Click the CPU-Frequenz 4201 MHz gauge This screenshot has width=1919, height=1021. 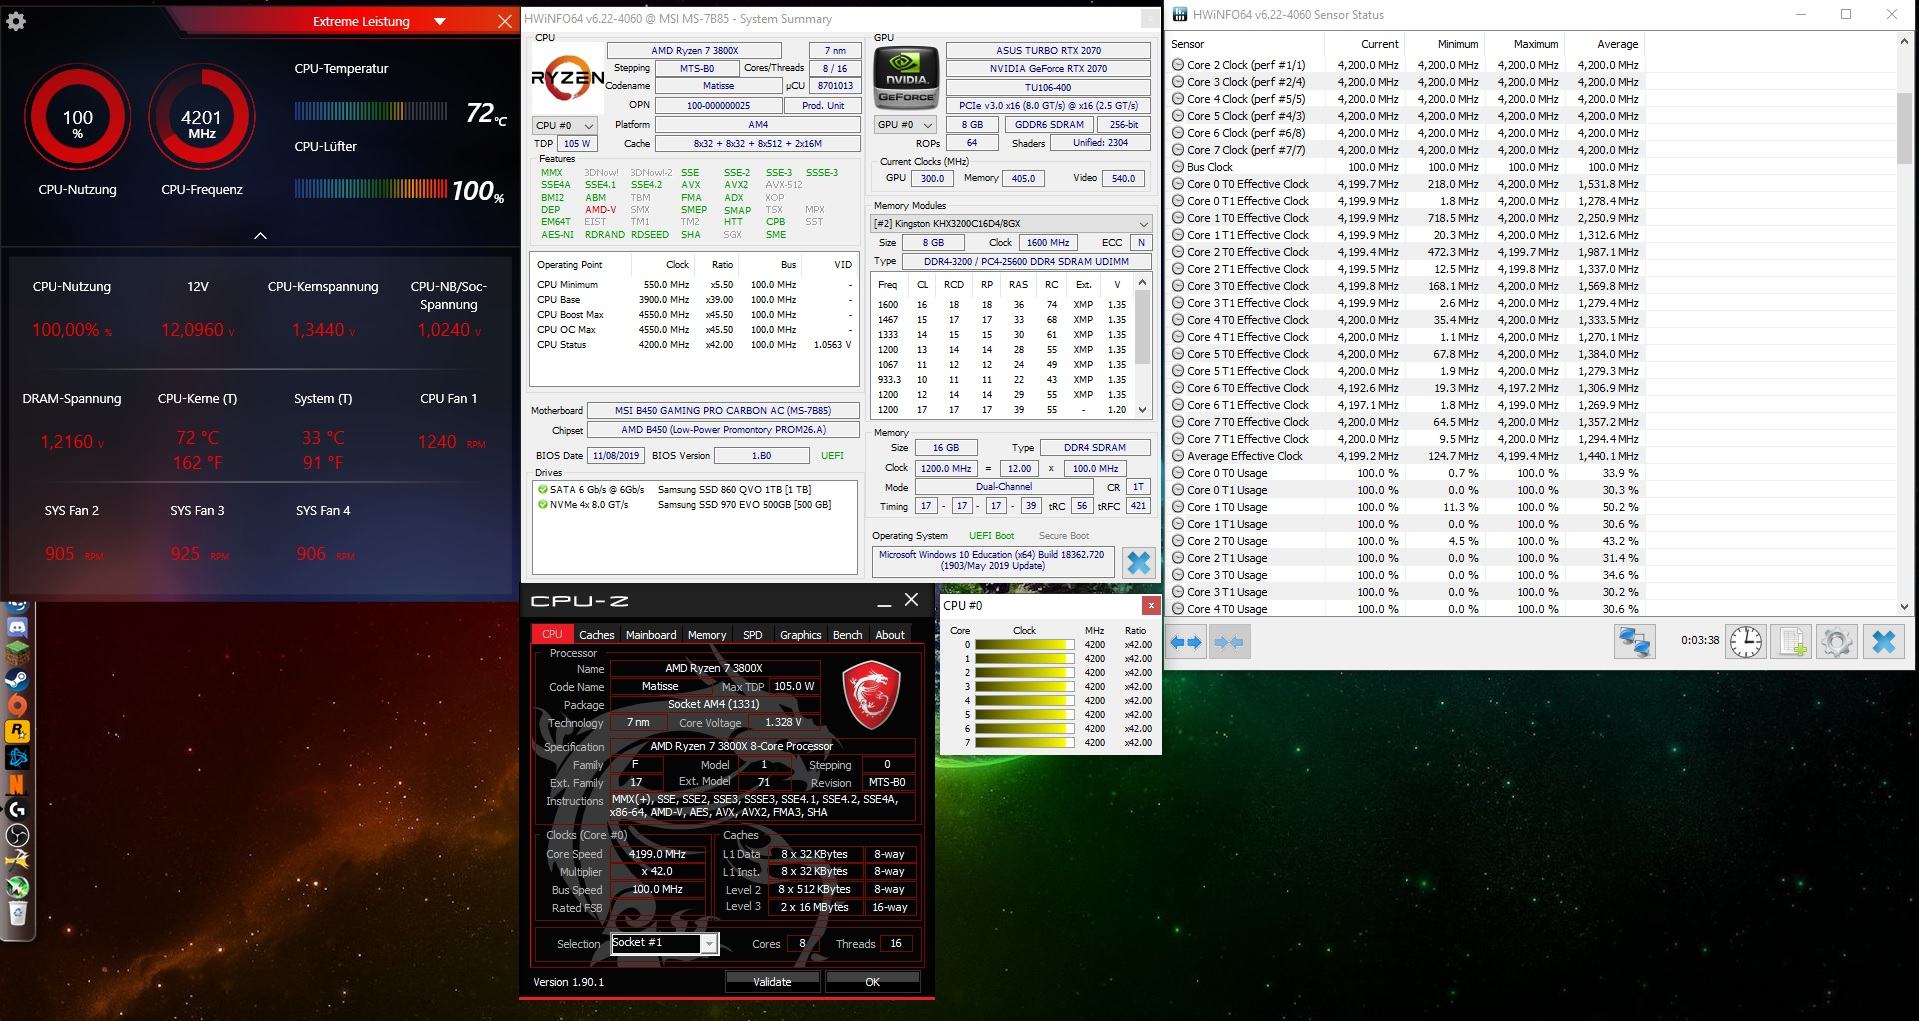point(201,117)
